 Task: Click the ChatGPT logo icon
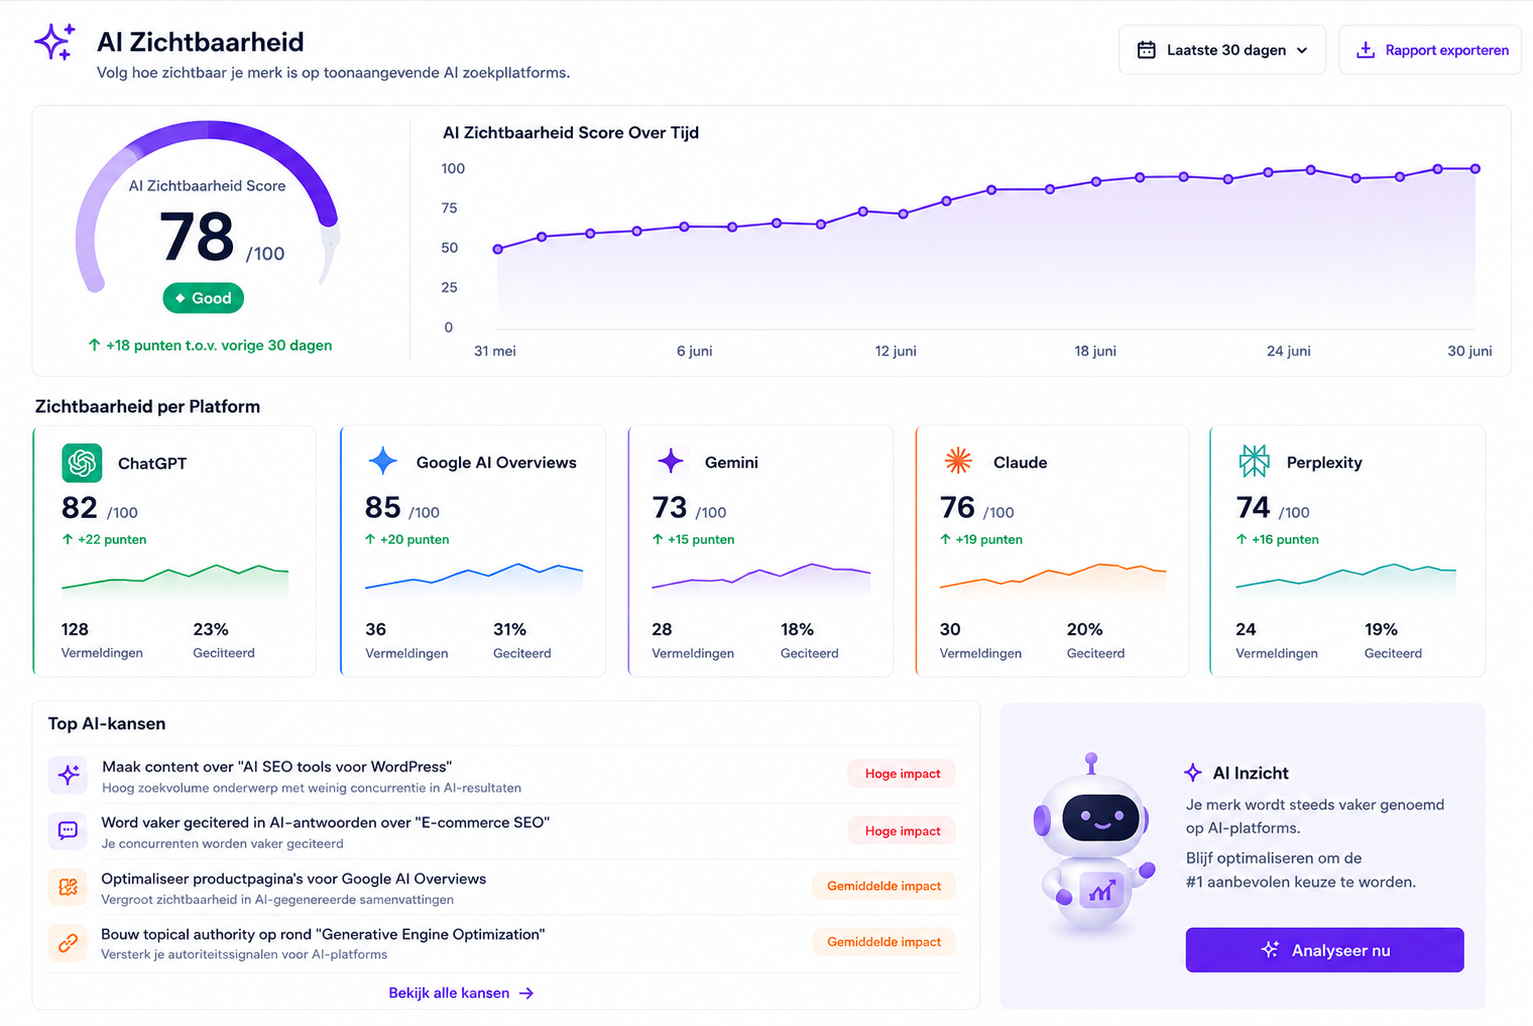coord(82,463)
